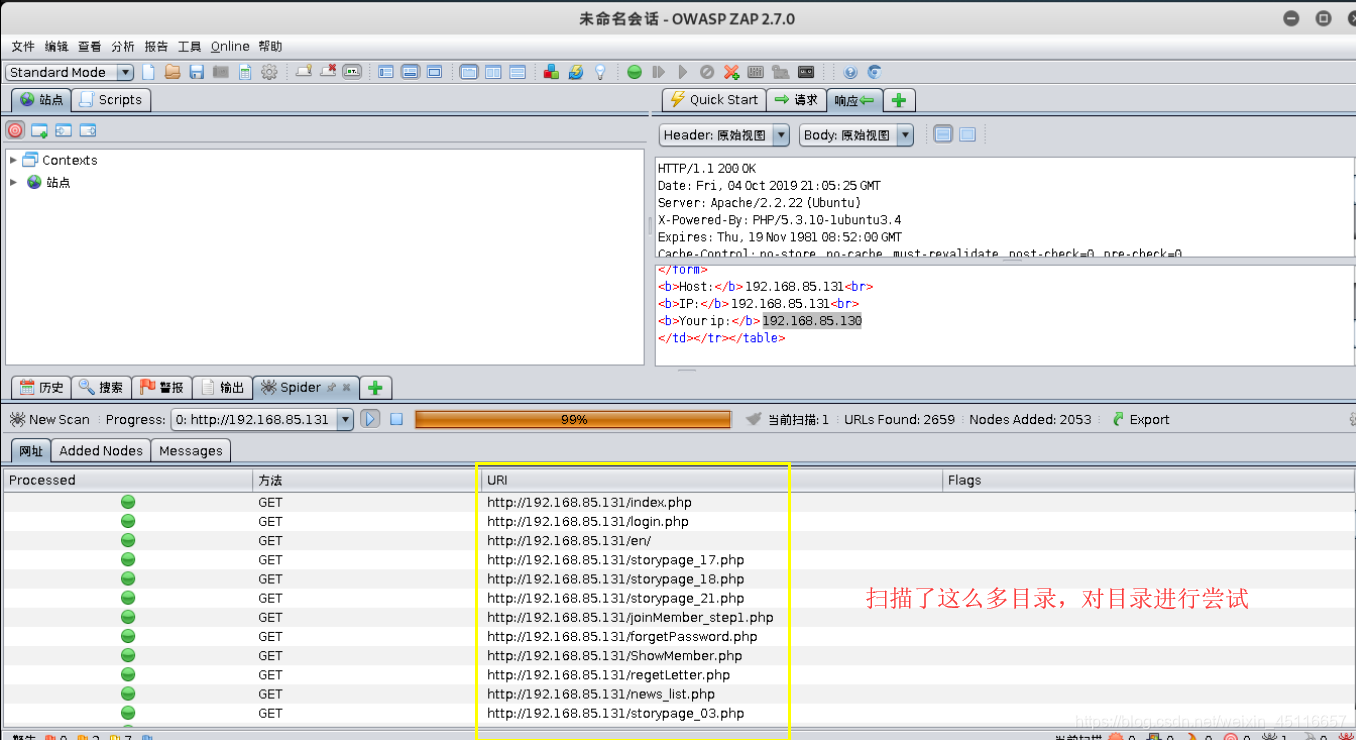Expand the 站点 tree node

point(13,182)
